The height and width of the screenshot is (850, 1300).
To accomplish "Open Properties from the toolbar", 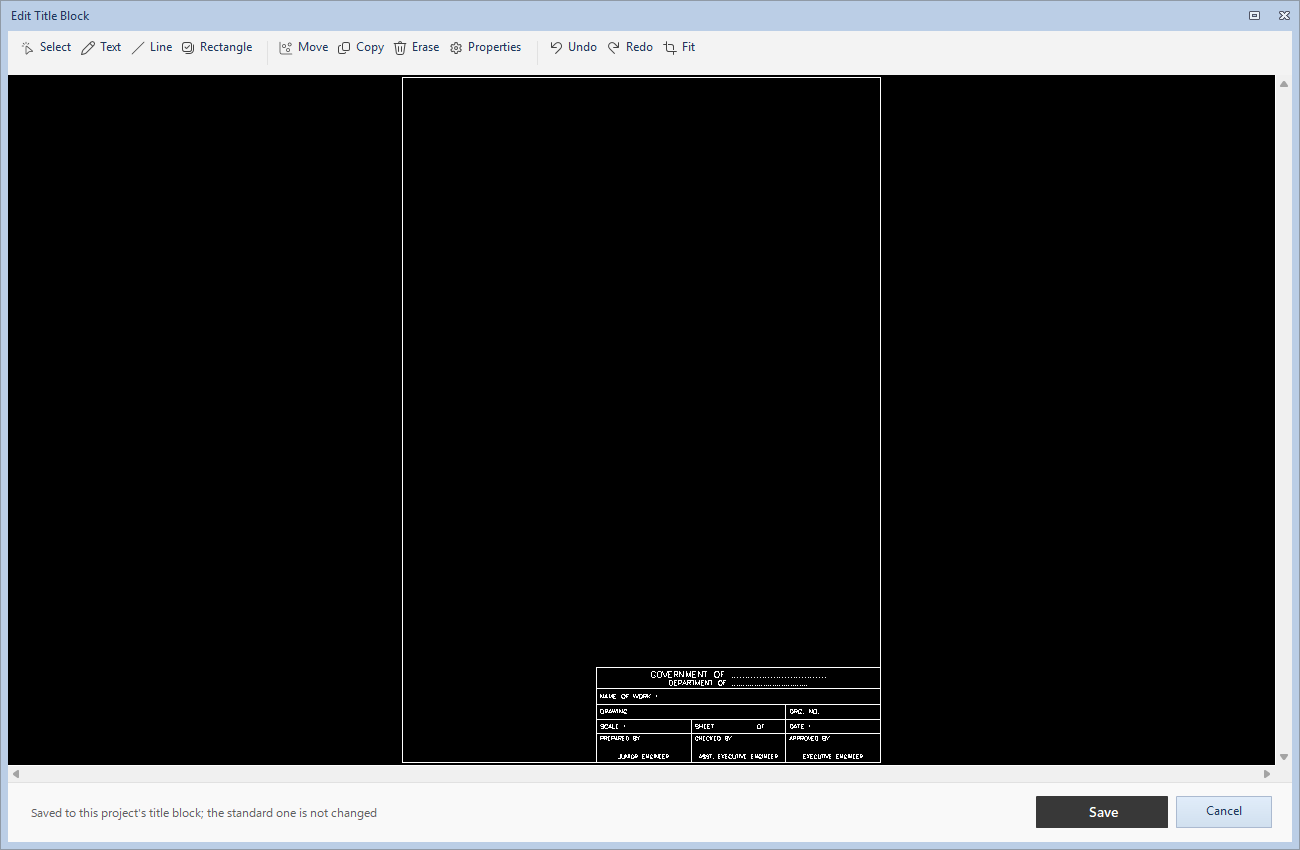I will pyautogui.click(x=485, y=47).
